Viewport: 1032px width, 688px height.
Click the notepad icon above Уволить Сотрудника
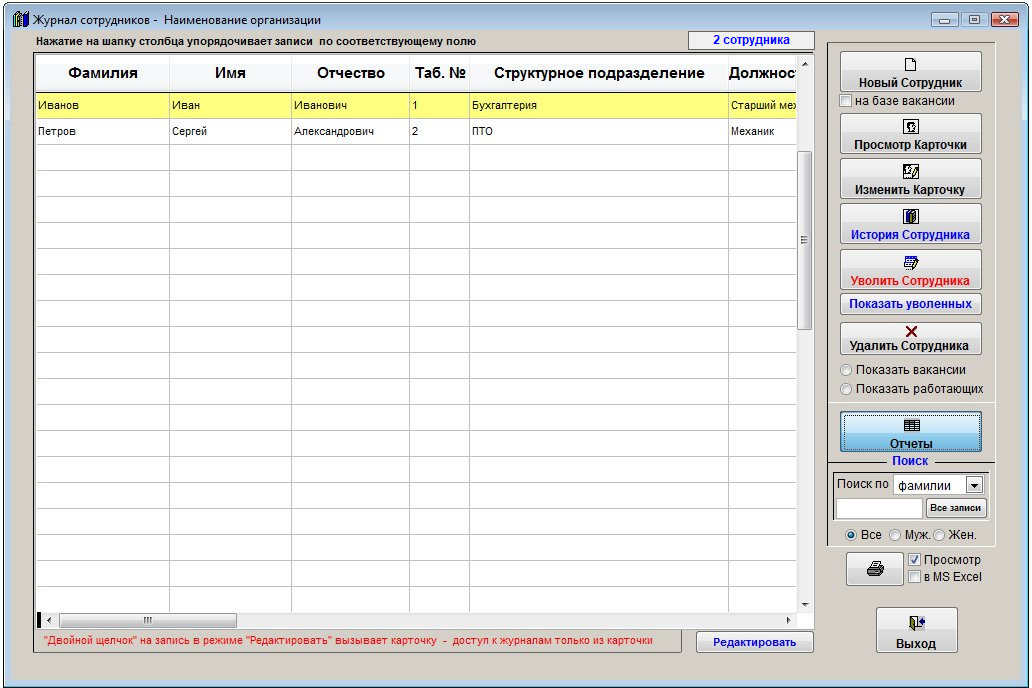pos(910,263)
